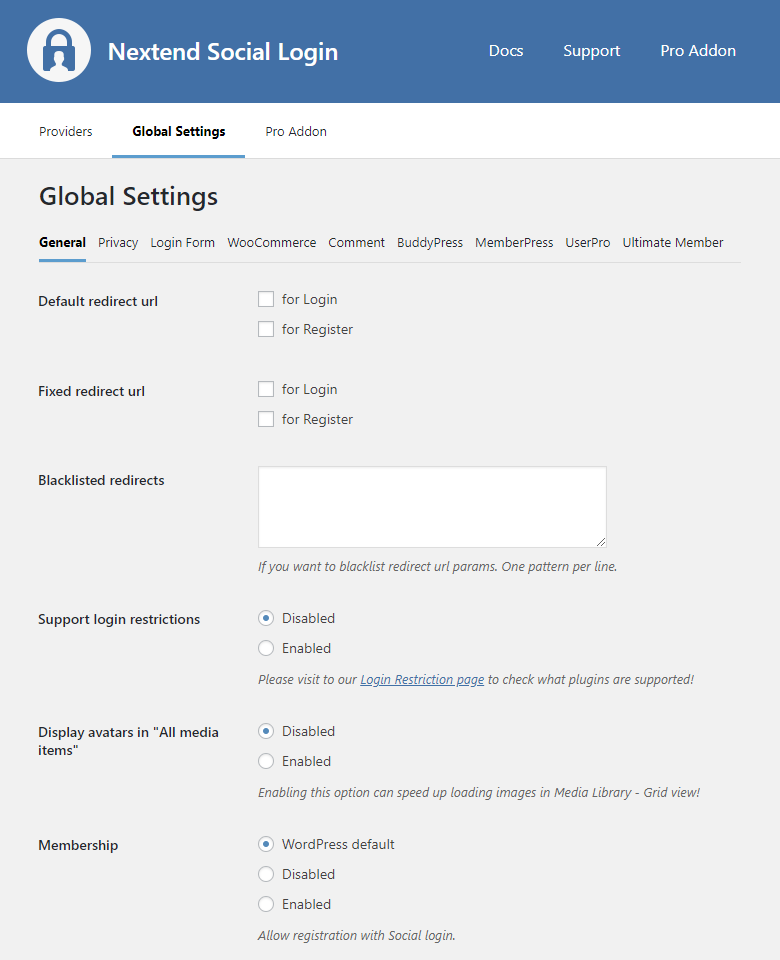Enable Fixed redirect url for Register

266,419
